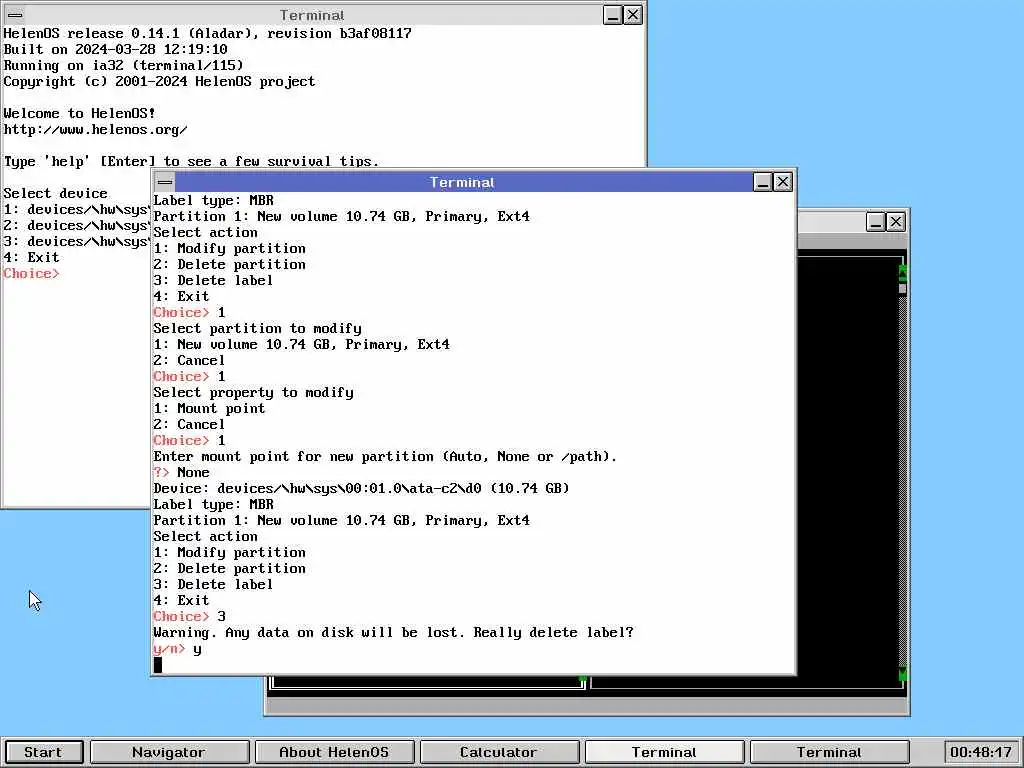1024x768 pixels.
Task: Open the Start menu on the taskbar
Action: click(43, 752)
